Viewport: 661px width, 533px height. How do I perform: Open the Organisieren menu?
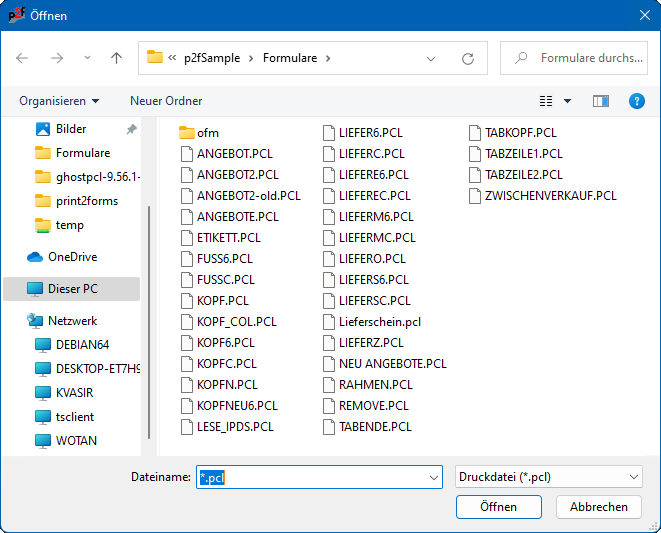pyautogui.click(x=59, y=101)
